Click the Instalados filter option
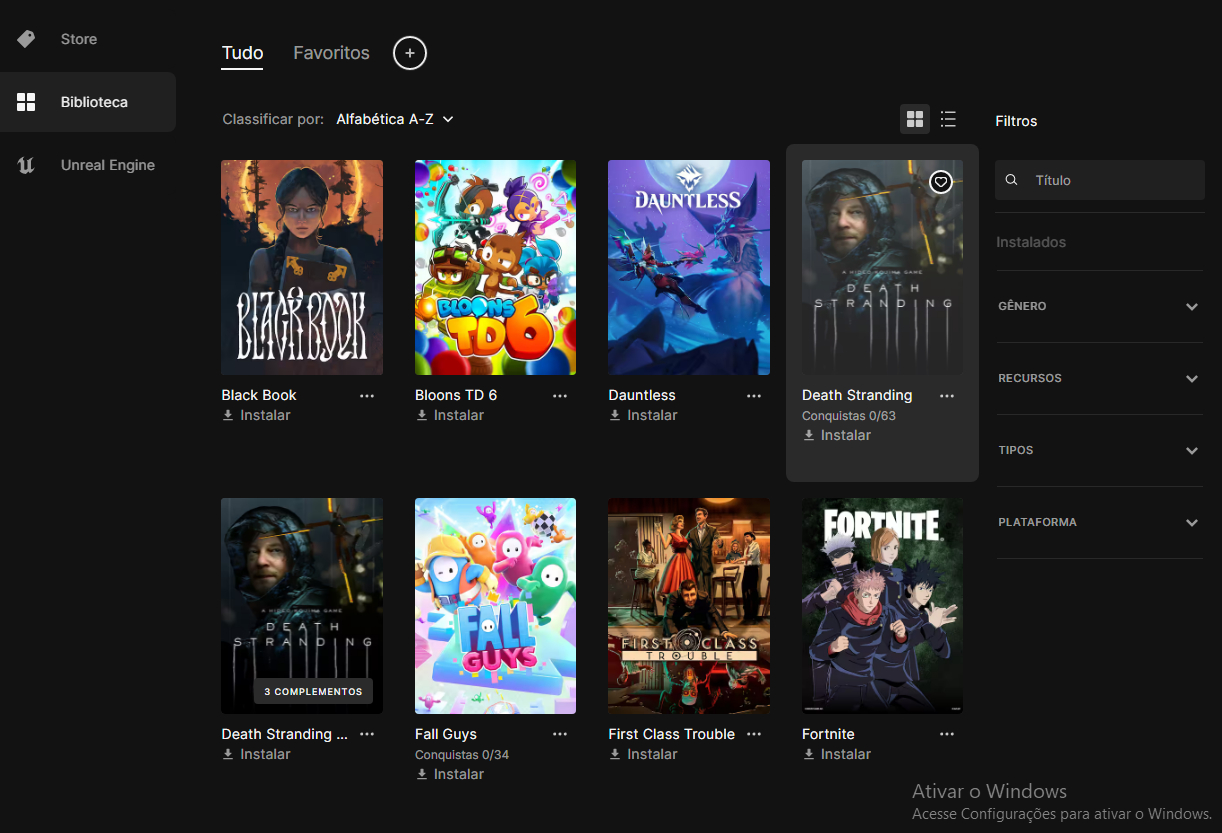This screenshot has height=833, width=1222. 1031,242
